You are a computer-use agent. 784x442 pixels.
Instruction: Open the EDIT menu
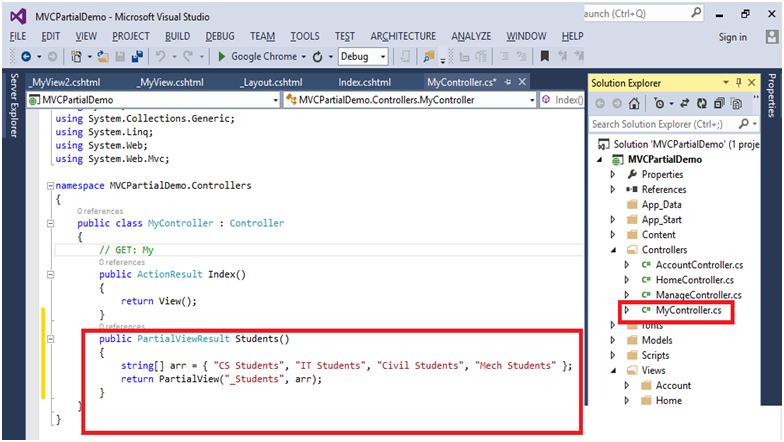coord(50,36)
